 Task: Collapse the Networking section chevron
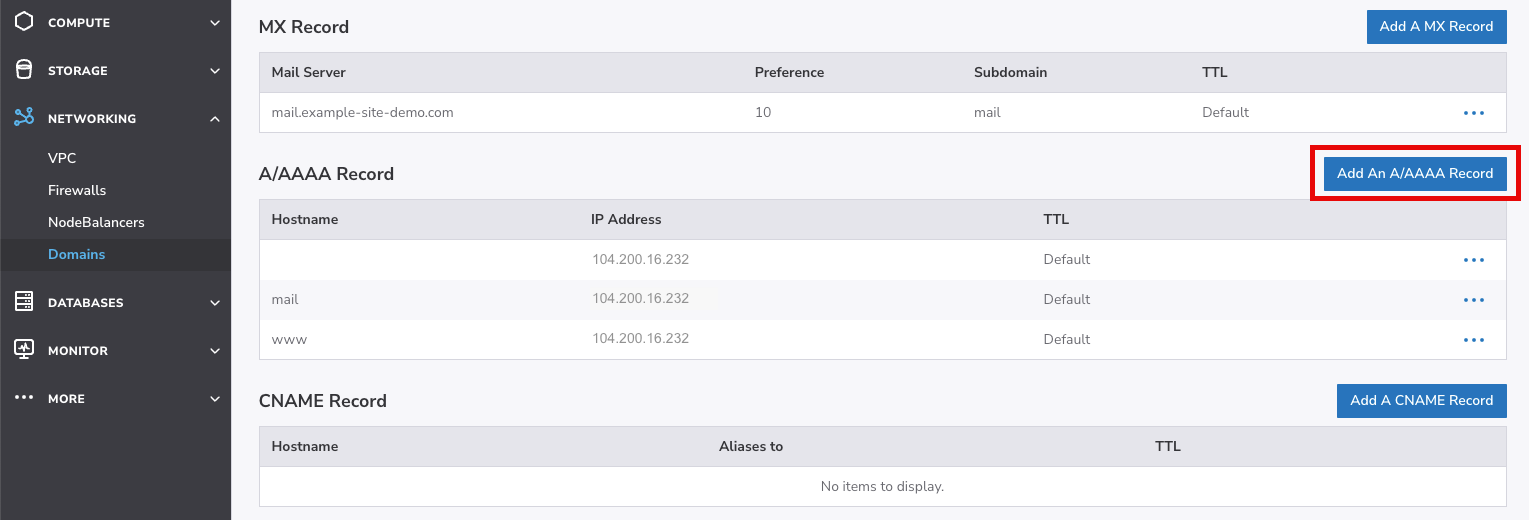pos(215,119)
